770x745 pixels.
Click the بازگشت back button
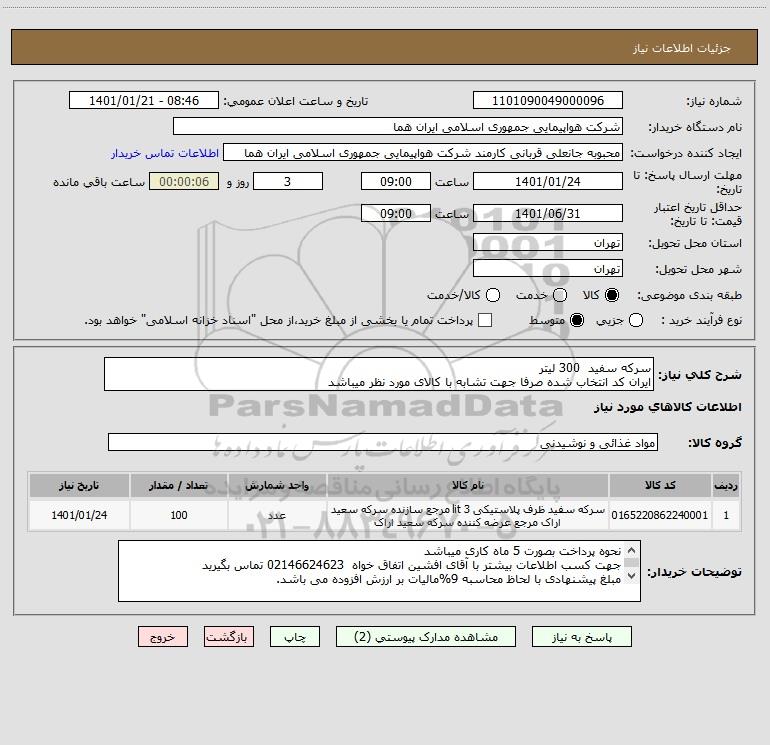pyautogui.click(x=229, y=636)
